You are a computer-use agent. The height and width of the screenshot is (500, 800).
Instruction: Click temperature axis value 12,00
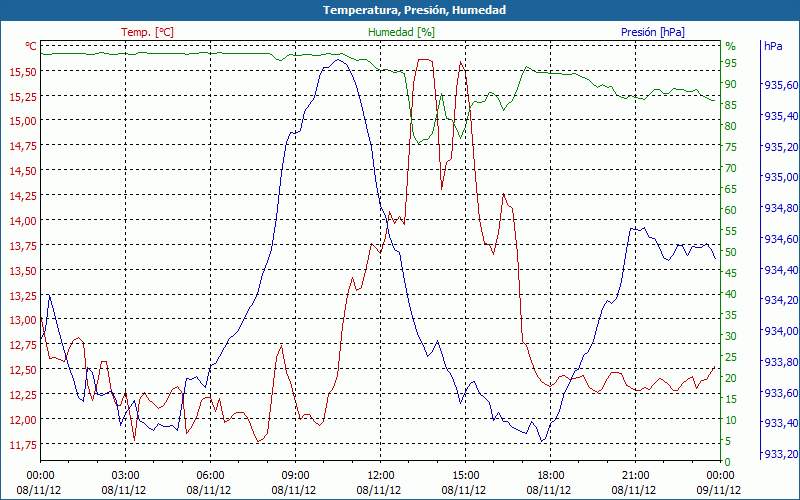23,420
